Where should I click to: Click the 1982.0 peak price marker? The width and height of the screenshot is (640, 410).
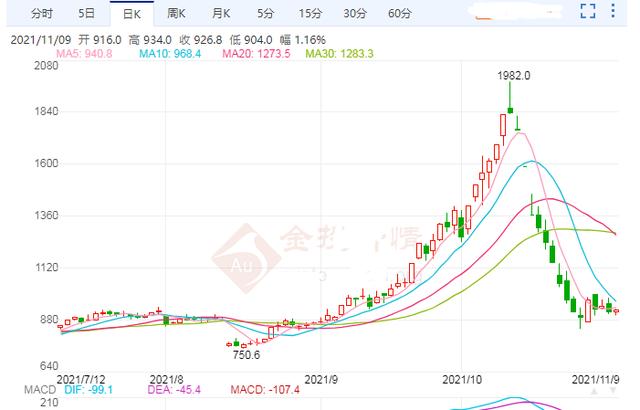coord(513,76)
